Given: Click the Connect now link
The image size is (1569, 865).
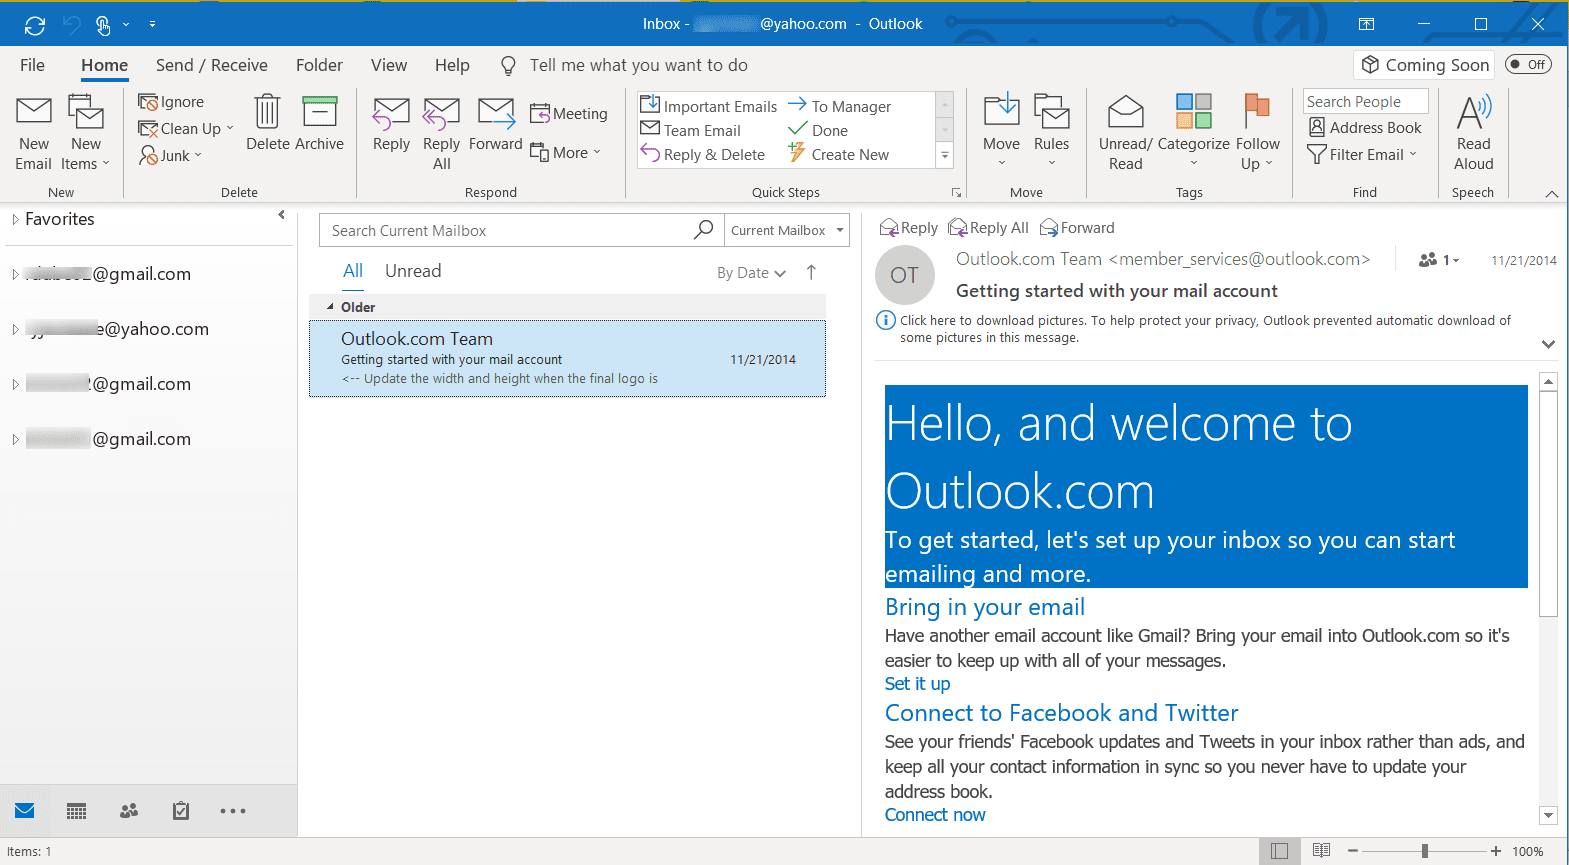Looking at the screenshot, I should coord(935,815).
